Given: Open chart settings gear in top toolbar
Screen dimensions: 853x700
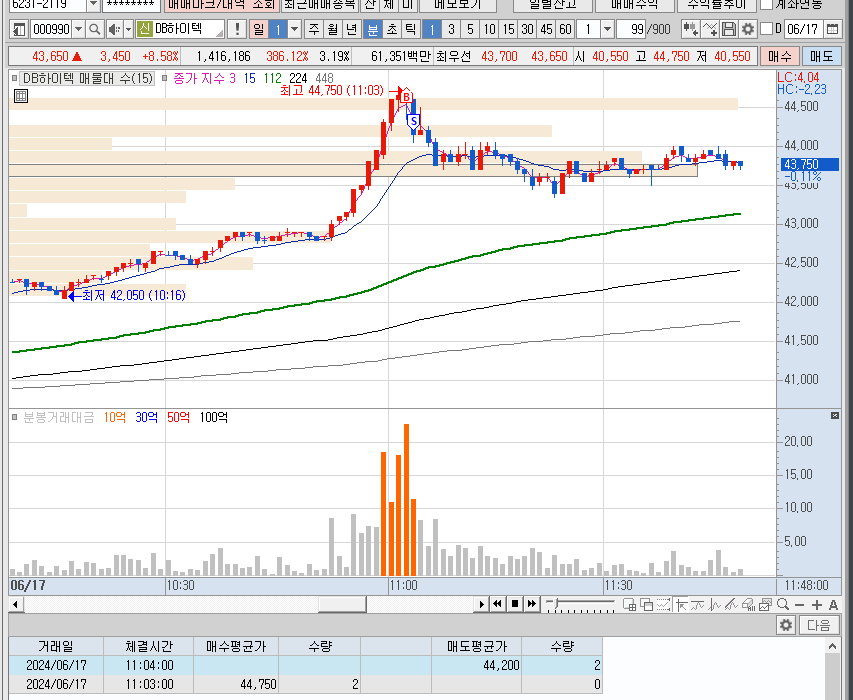Looking at the screenshot, I should 748,29.
